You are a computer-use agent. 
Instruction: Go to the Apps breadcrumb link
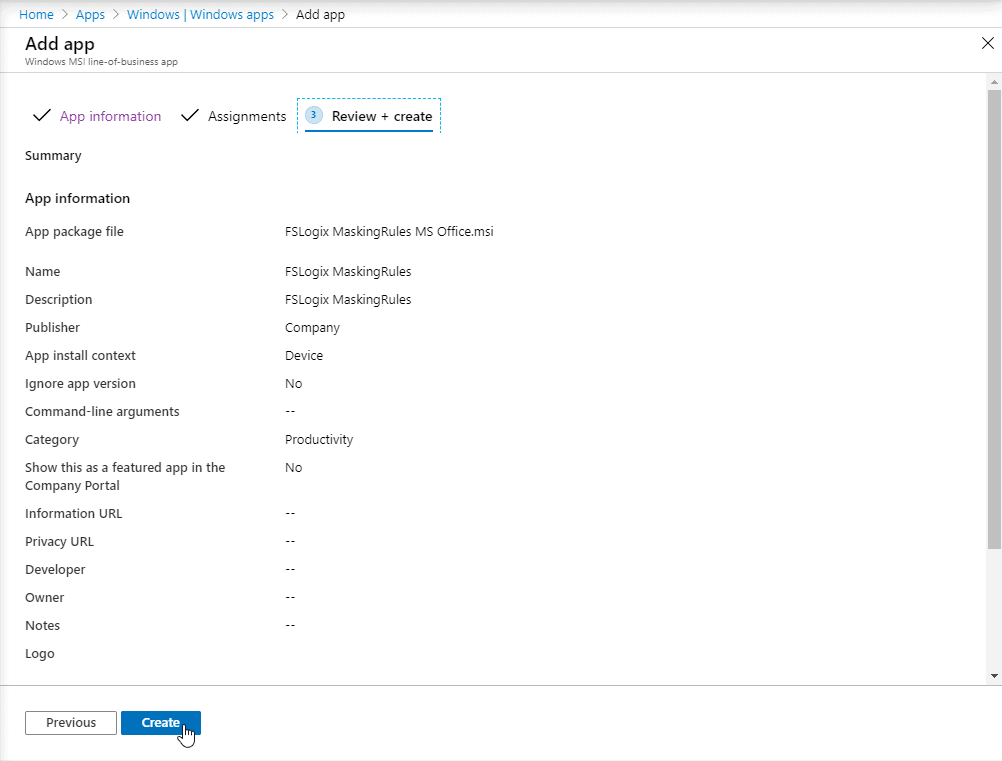[90, 15]
